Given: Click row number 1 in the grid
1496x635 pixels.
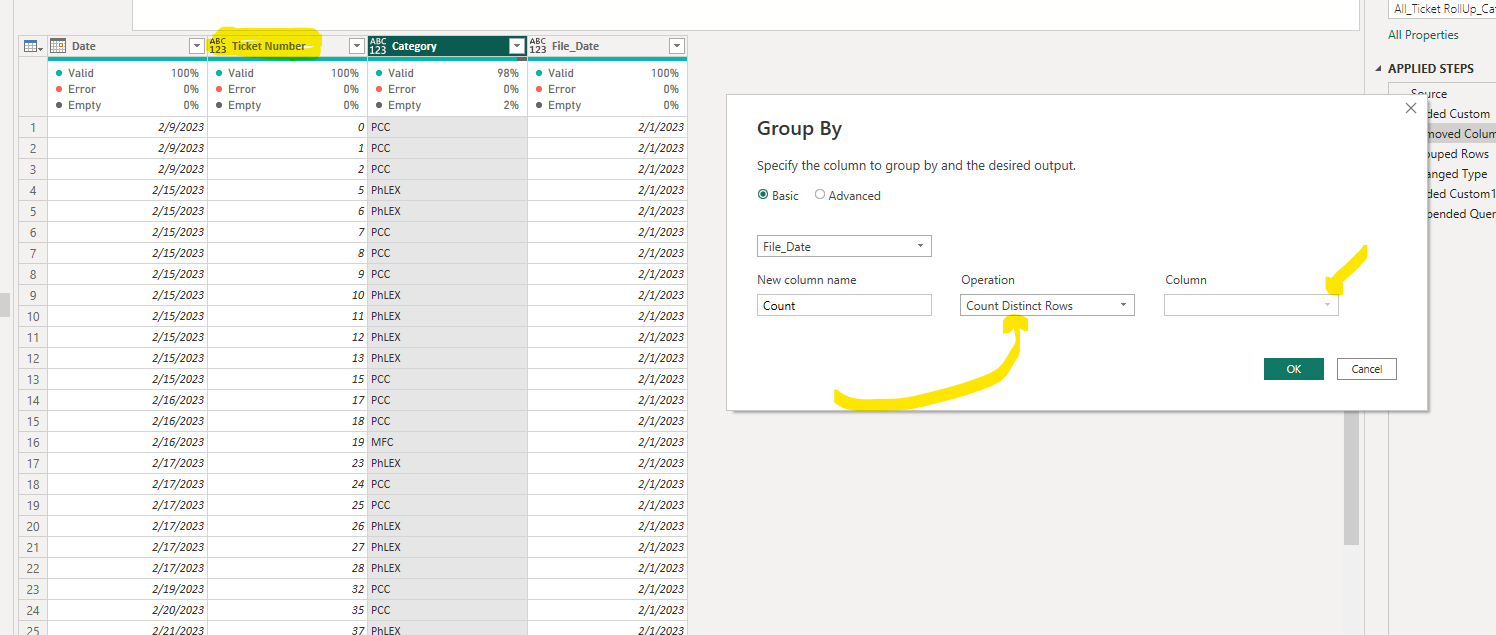Looking at the screenshot, I should (33, 127).
